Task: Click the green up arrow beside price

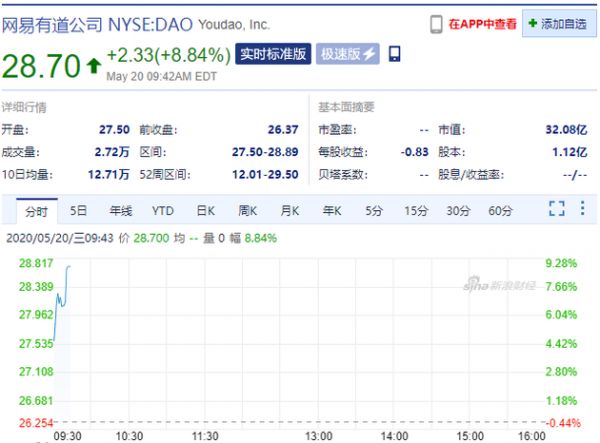Action: click(x=93, y=67)
